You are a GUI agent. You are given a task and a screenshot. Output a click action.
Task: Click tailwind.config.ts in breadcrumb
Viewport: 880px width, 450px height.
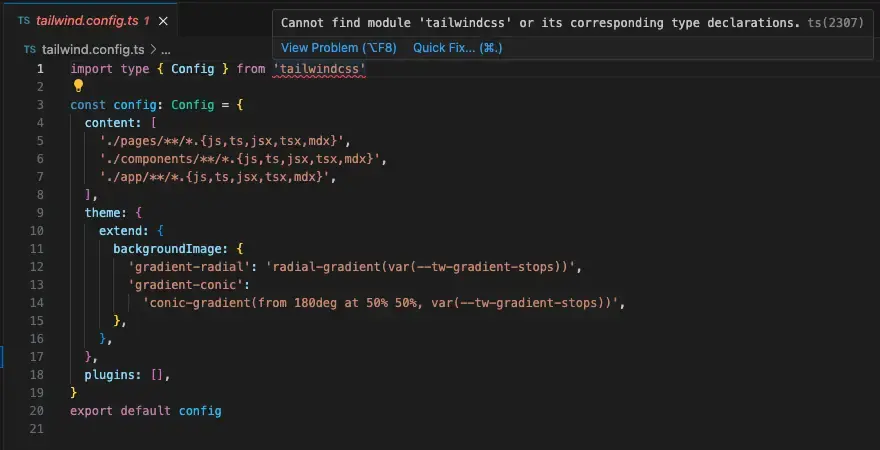tap(93, 50)
